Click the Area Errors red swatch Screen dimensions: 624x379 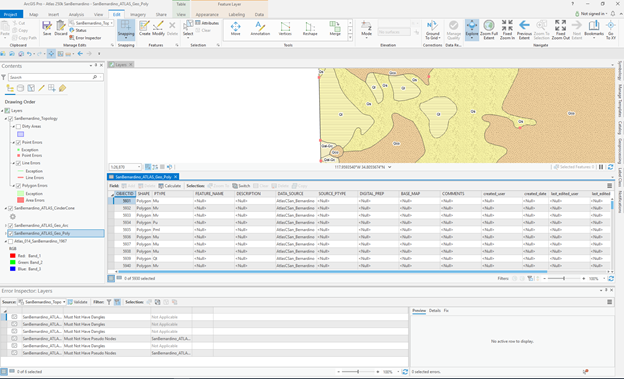20,200
